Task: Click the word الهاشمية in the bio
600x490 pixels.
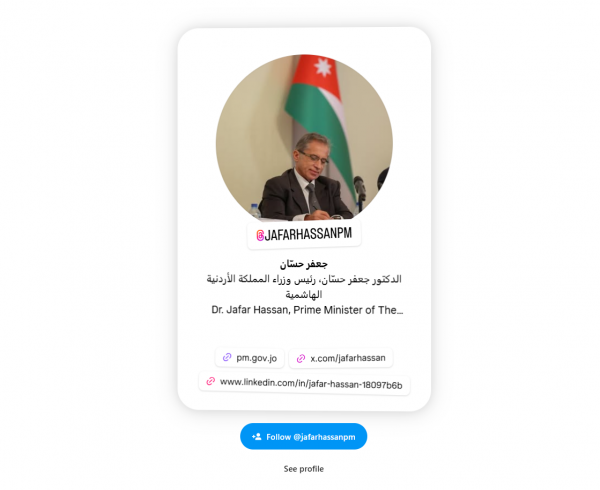Action: (304, 295)
